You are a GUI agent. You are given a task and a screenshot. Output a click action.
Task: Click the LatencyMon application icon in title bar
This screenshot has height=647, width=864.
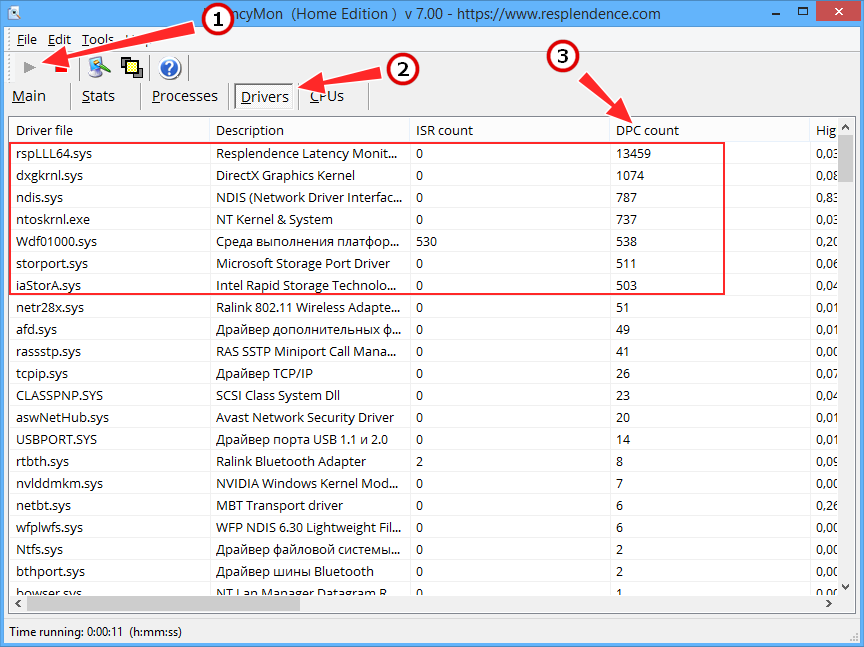click(x=14, y=13)
